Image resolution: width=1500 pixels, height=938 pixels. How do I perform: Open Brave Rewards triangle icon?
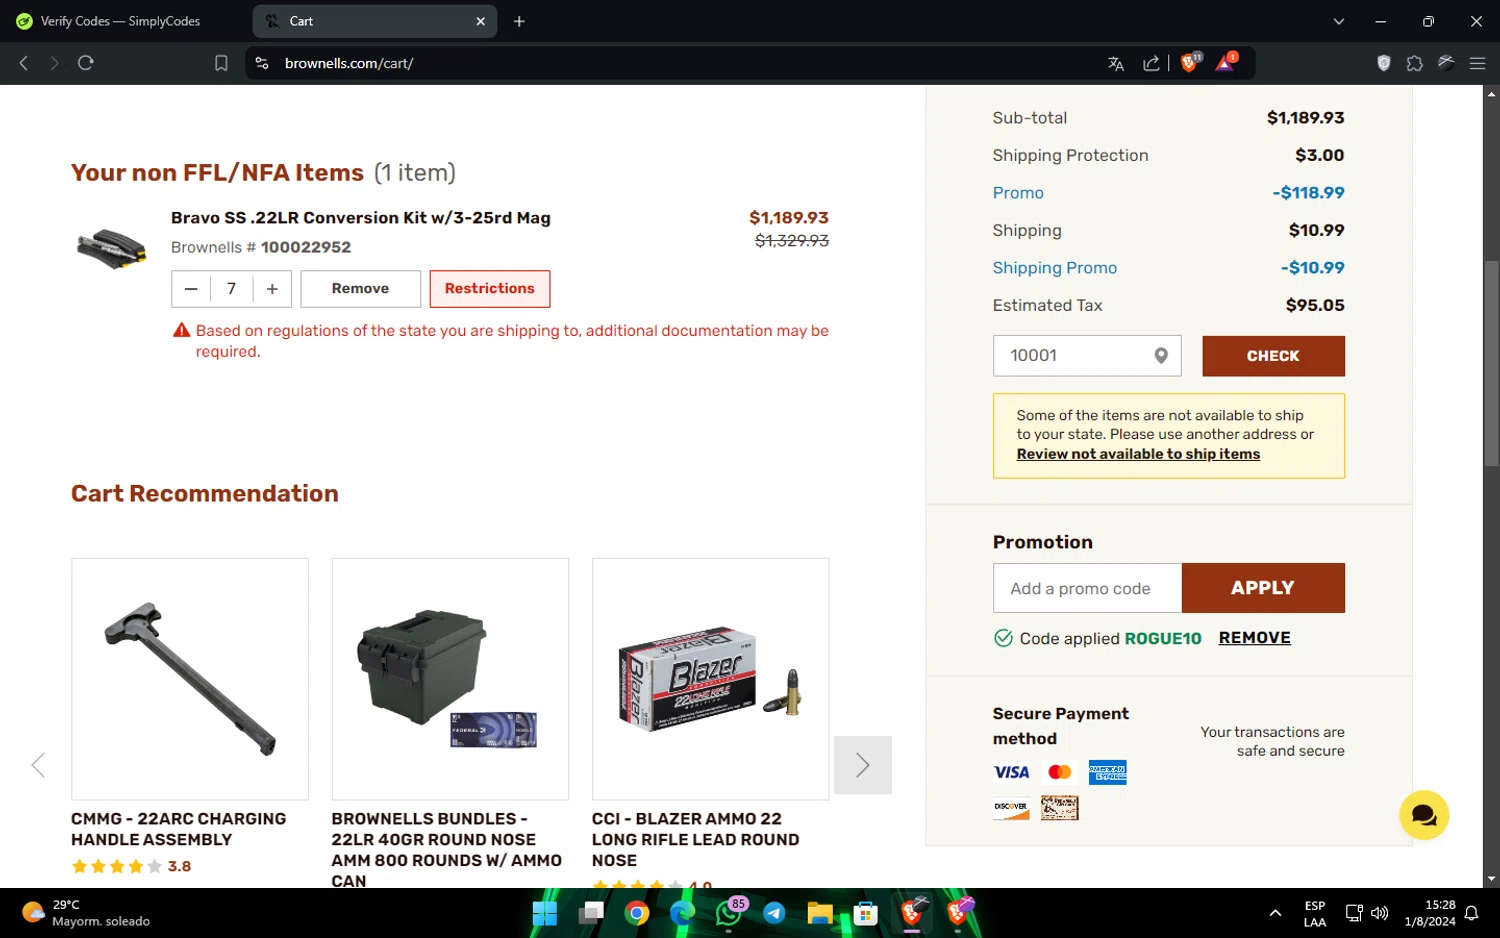(1226, 62)
